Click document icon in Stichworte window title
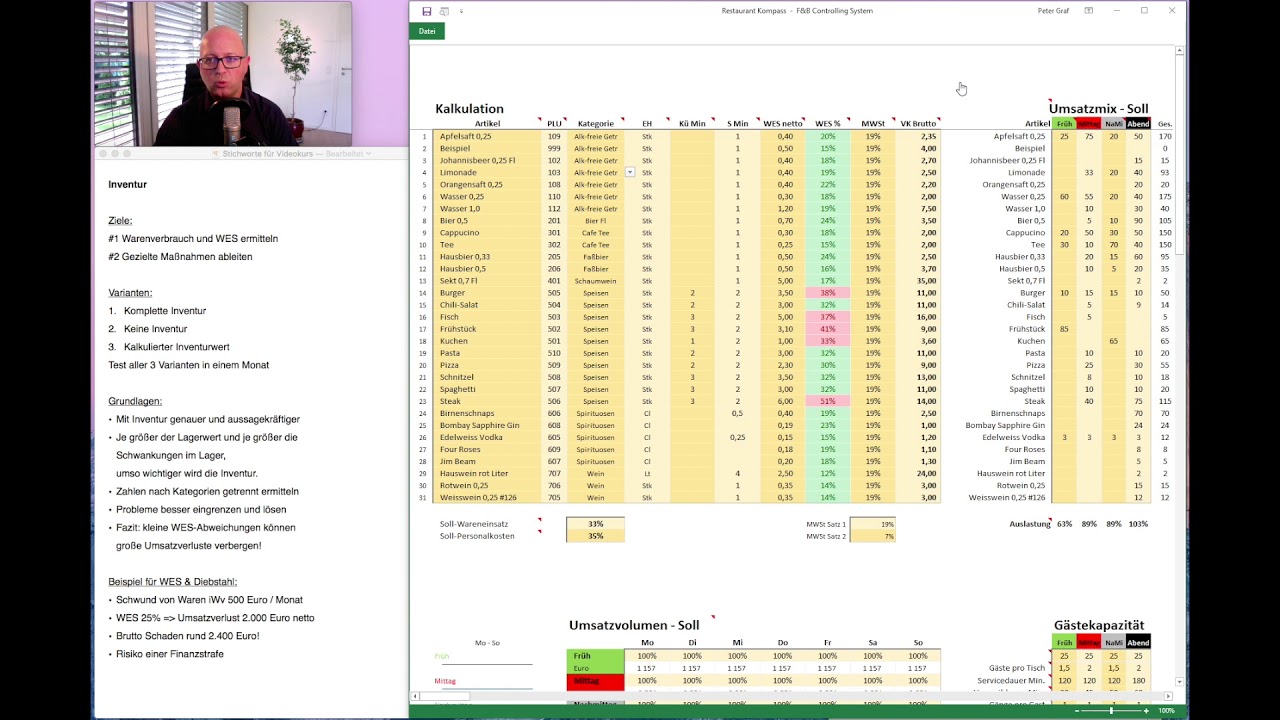The image size is (1280, 720). pyautogui.click(x=216, y=154)
